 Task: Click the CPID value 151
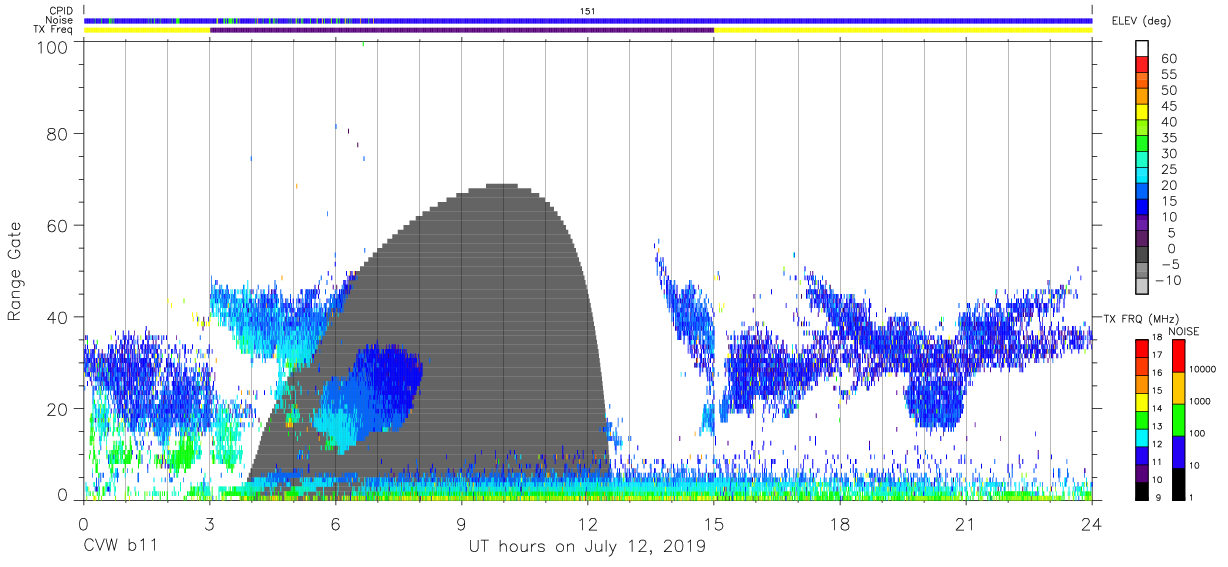(588, 11)
